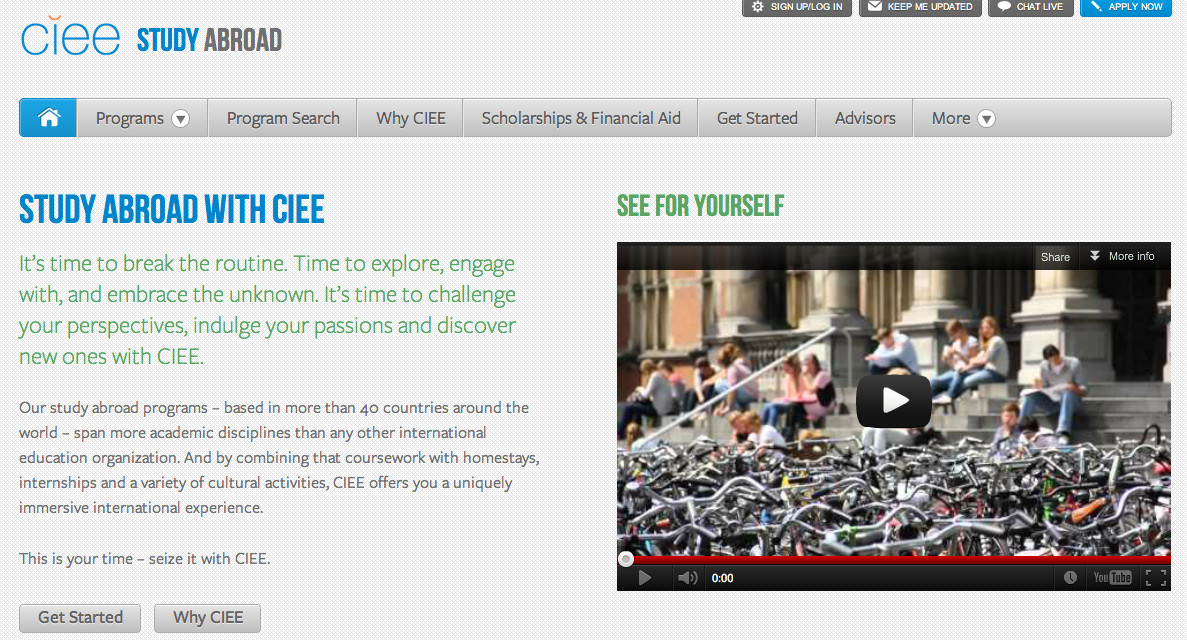Toggle fullscreen mode on the video
1187x640 pixels.
(1155, 578)
